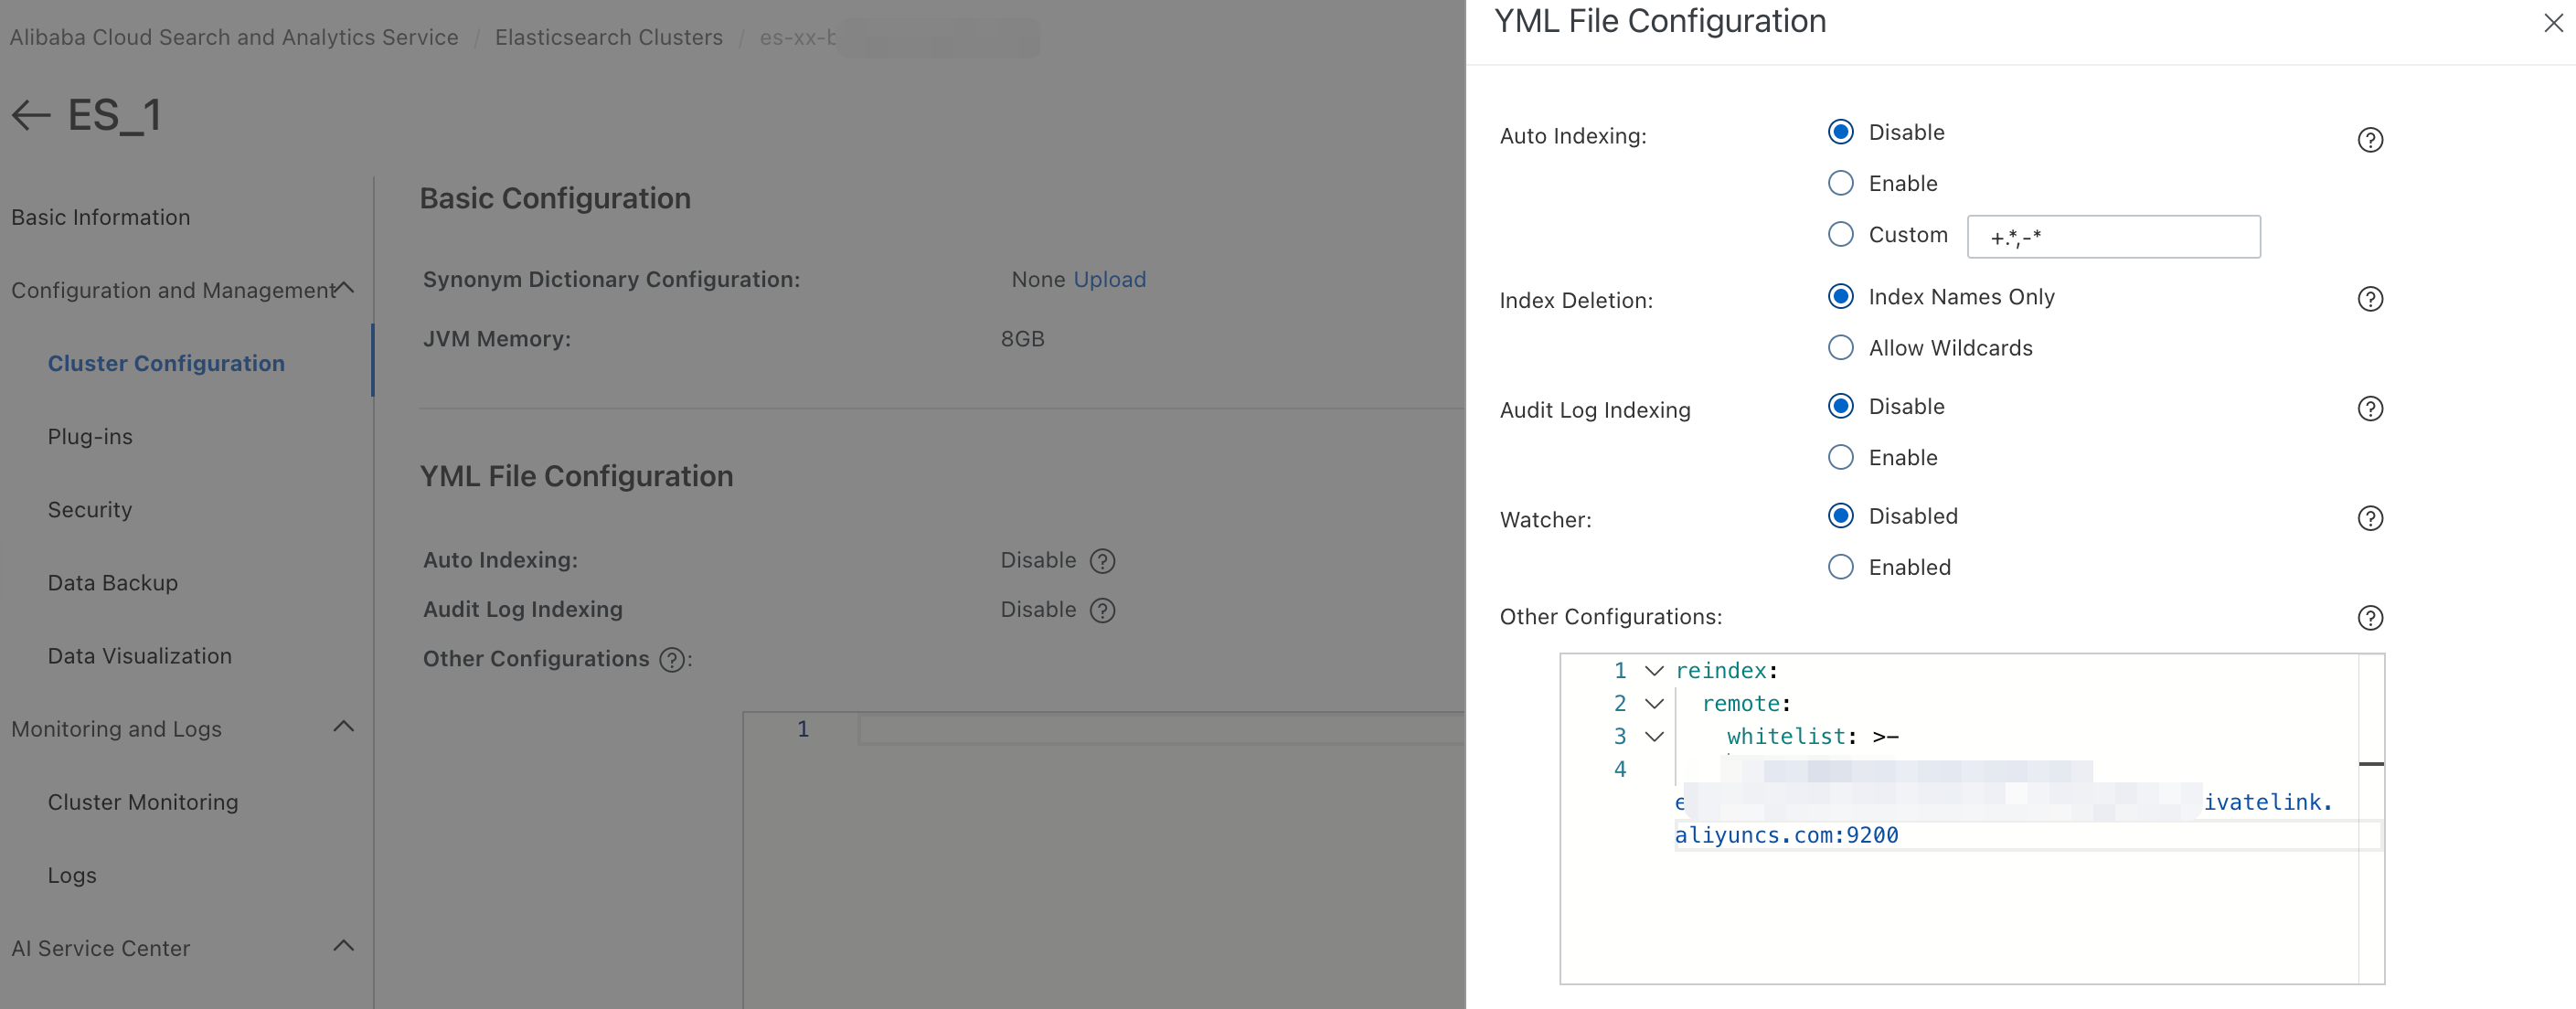
Task: Close the YML File Configuration panel
Action: [2552, 23]
